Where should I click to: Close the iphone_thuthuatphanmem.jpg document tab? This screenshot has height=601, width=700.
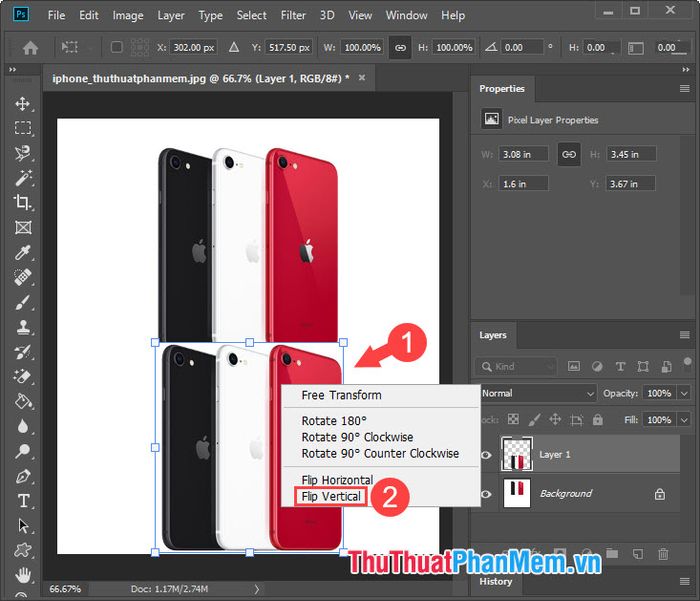(x=362, y=78)
